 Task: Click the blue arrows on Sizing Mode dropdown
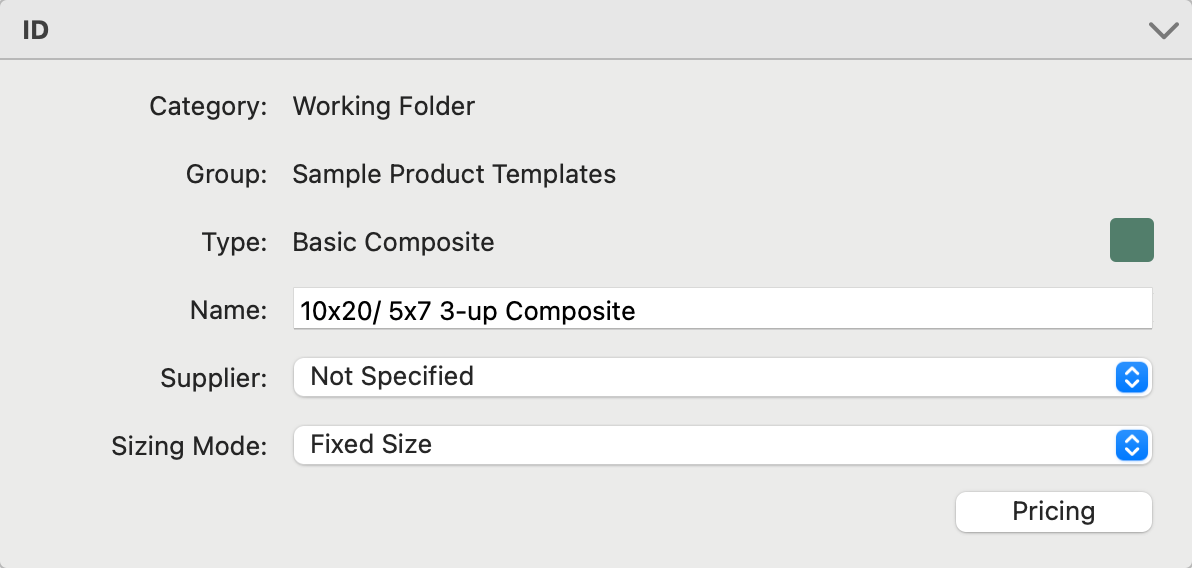point(1131,445)
